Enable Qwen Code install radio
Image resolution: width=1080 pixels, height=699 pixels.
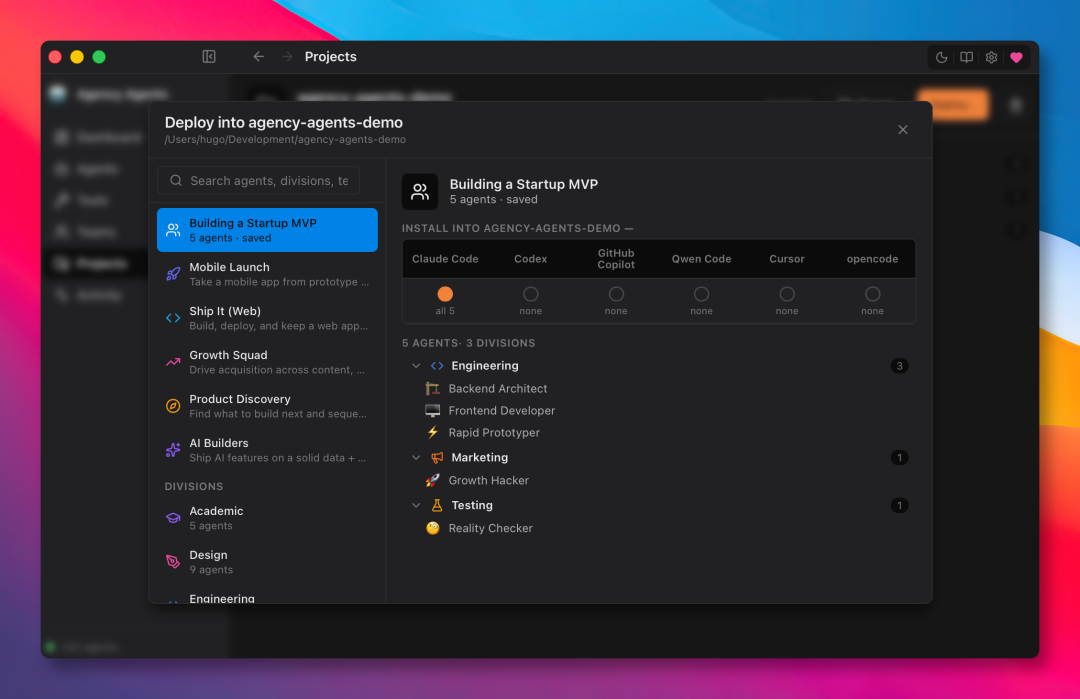701,294
